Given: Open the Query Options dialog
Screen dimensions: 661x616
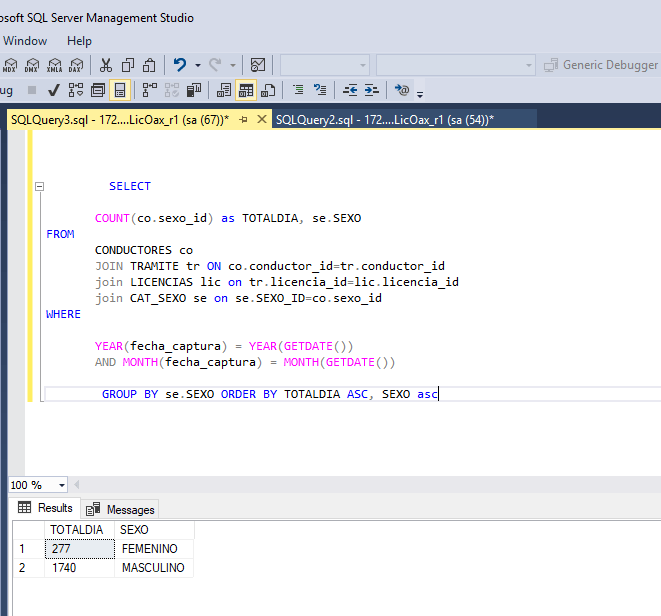Looking at the screenshot, I should tap(98, 90).
